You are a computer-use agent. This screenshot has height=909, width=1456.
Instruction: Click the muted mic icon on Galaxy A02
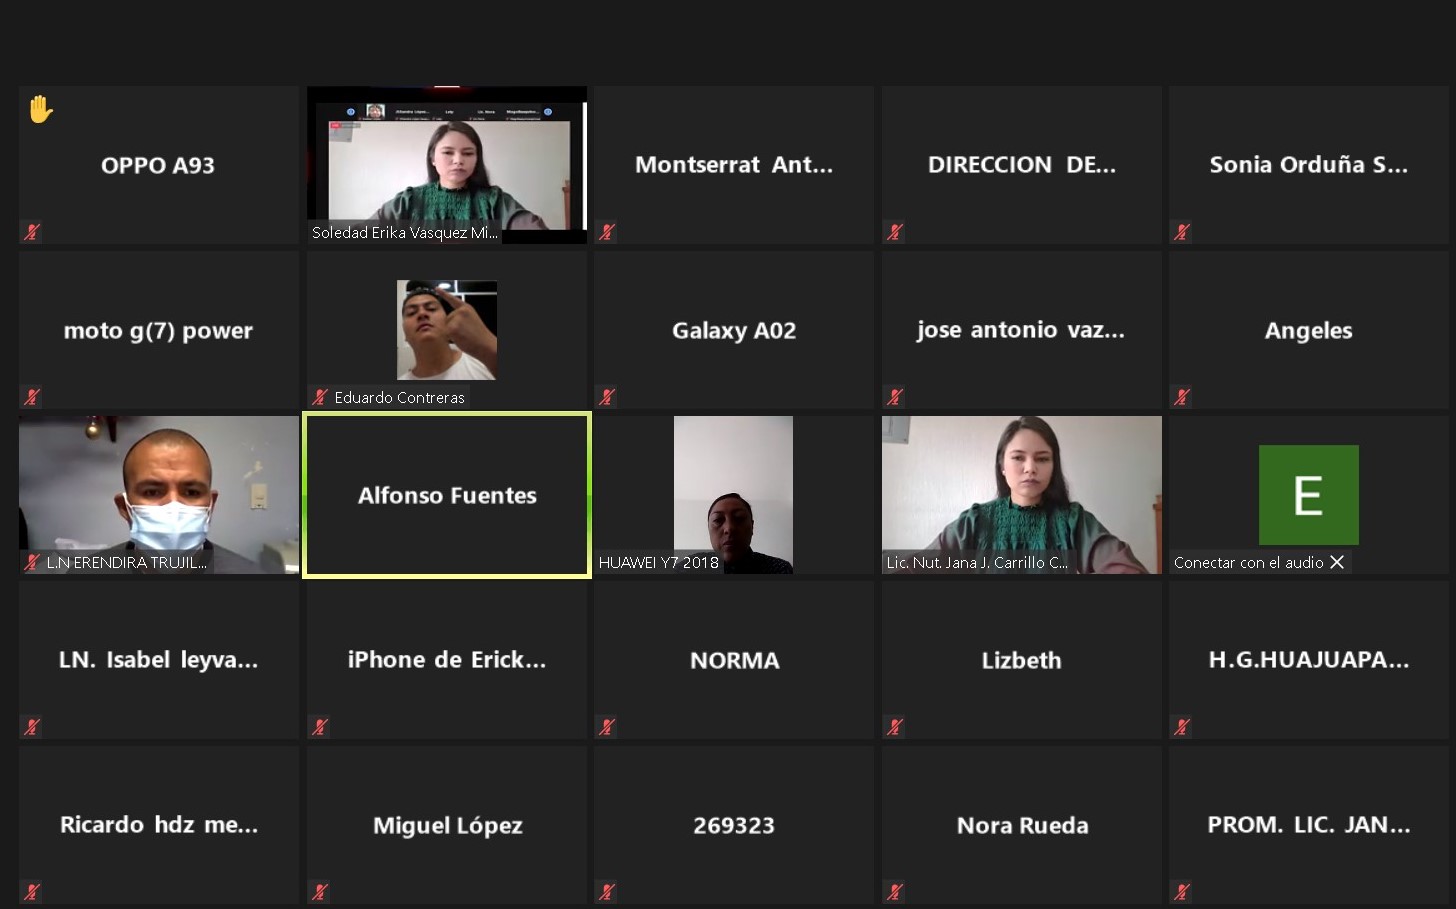click(607, 397)
